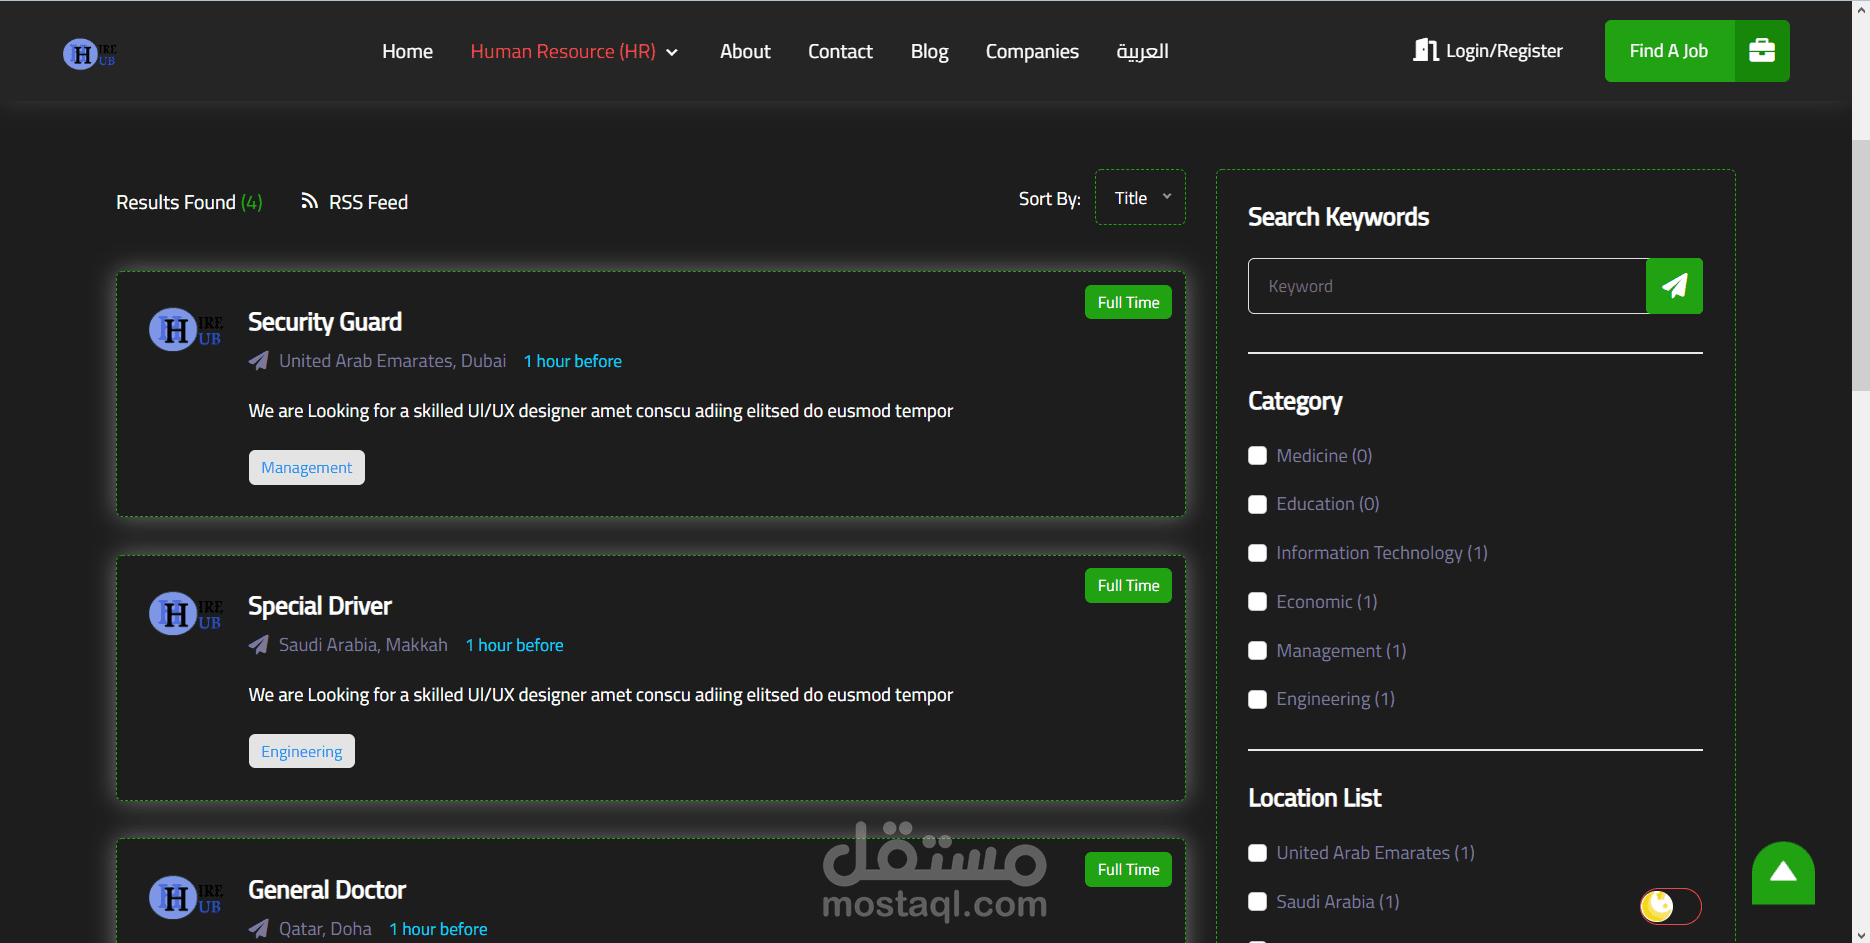This screenshot has height=943, width=1870.
Task: Check the United Arab Emarates location checkbox
Action: [1258, 853]
